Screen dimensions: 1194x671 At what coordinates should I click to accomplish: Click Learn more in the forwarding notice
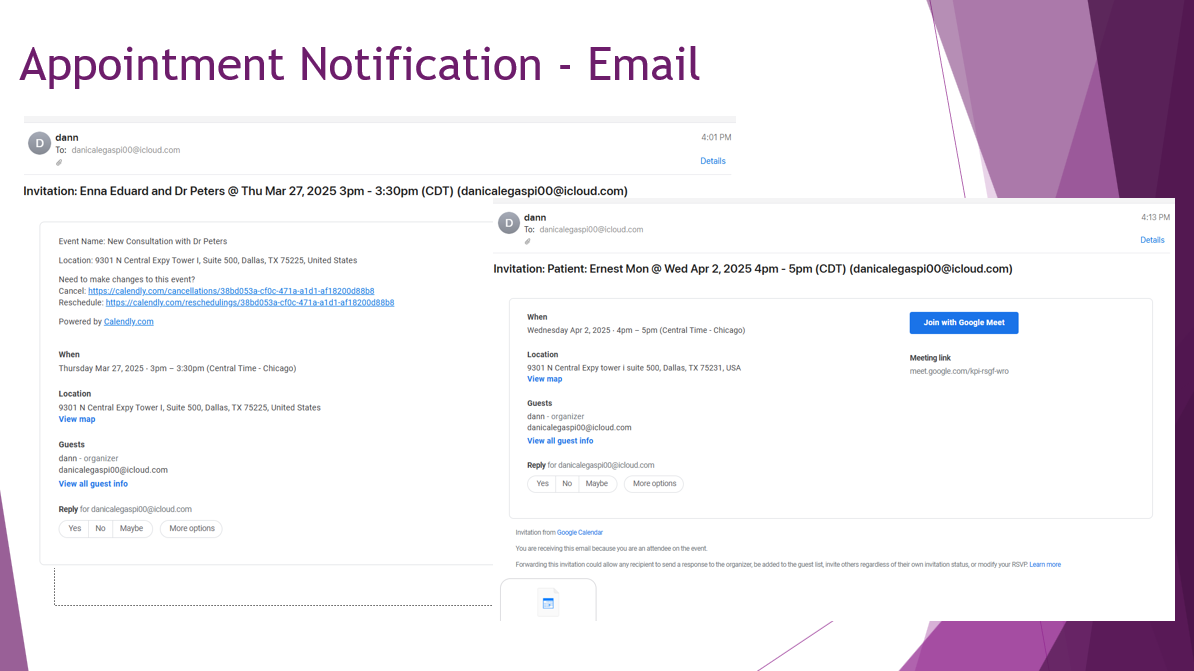(1045, 564)
